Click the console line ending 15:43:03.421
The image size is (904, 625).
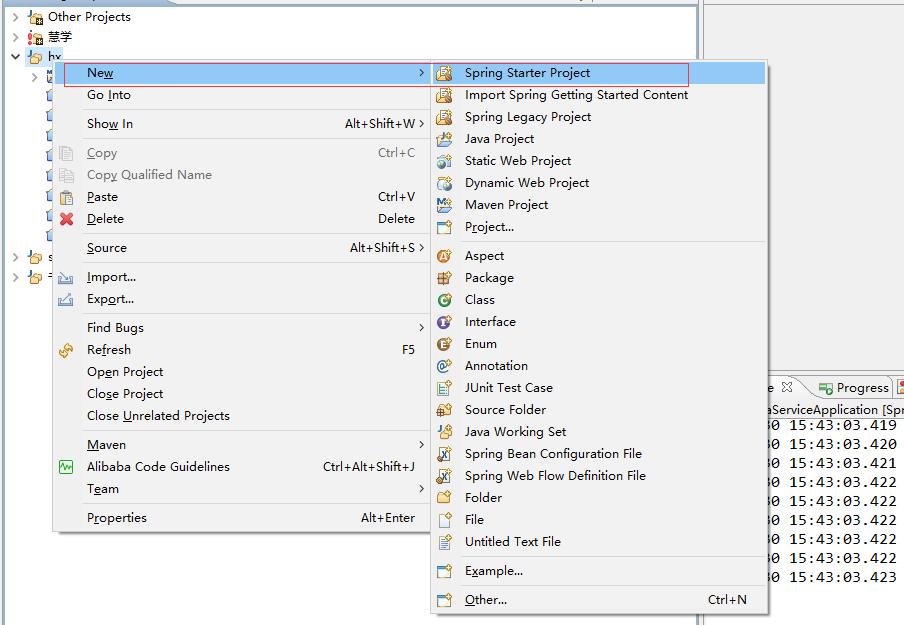(831, 464)
